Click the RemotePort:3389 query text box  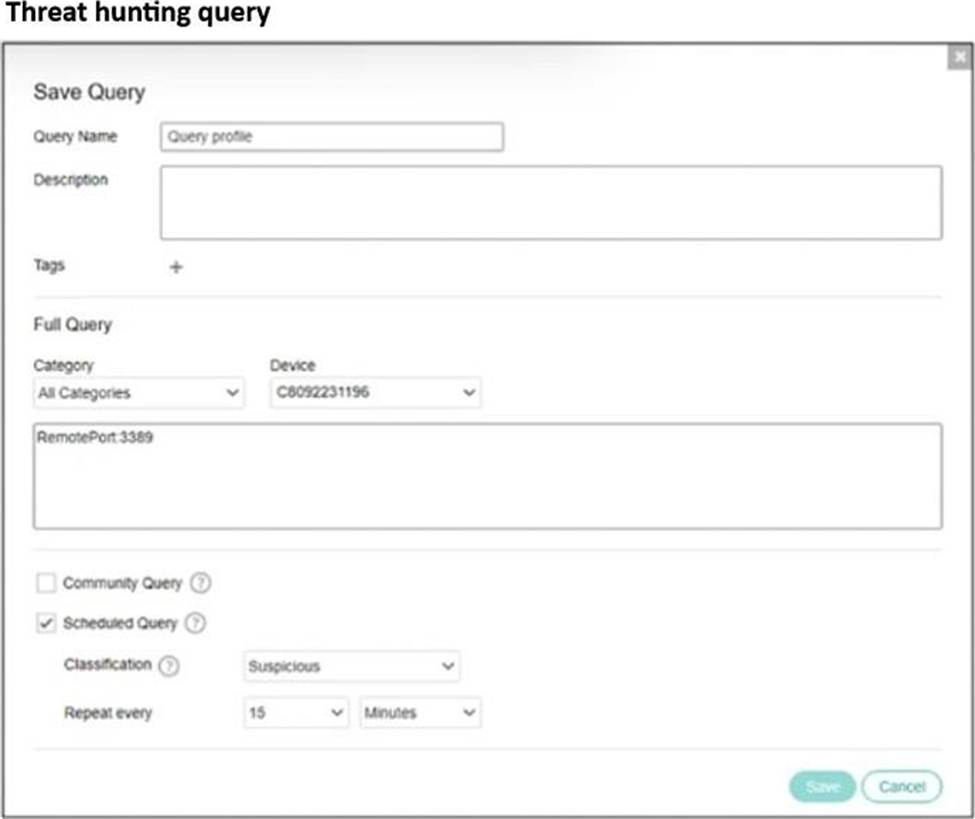(487, 476)
